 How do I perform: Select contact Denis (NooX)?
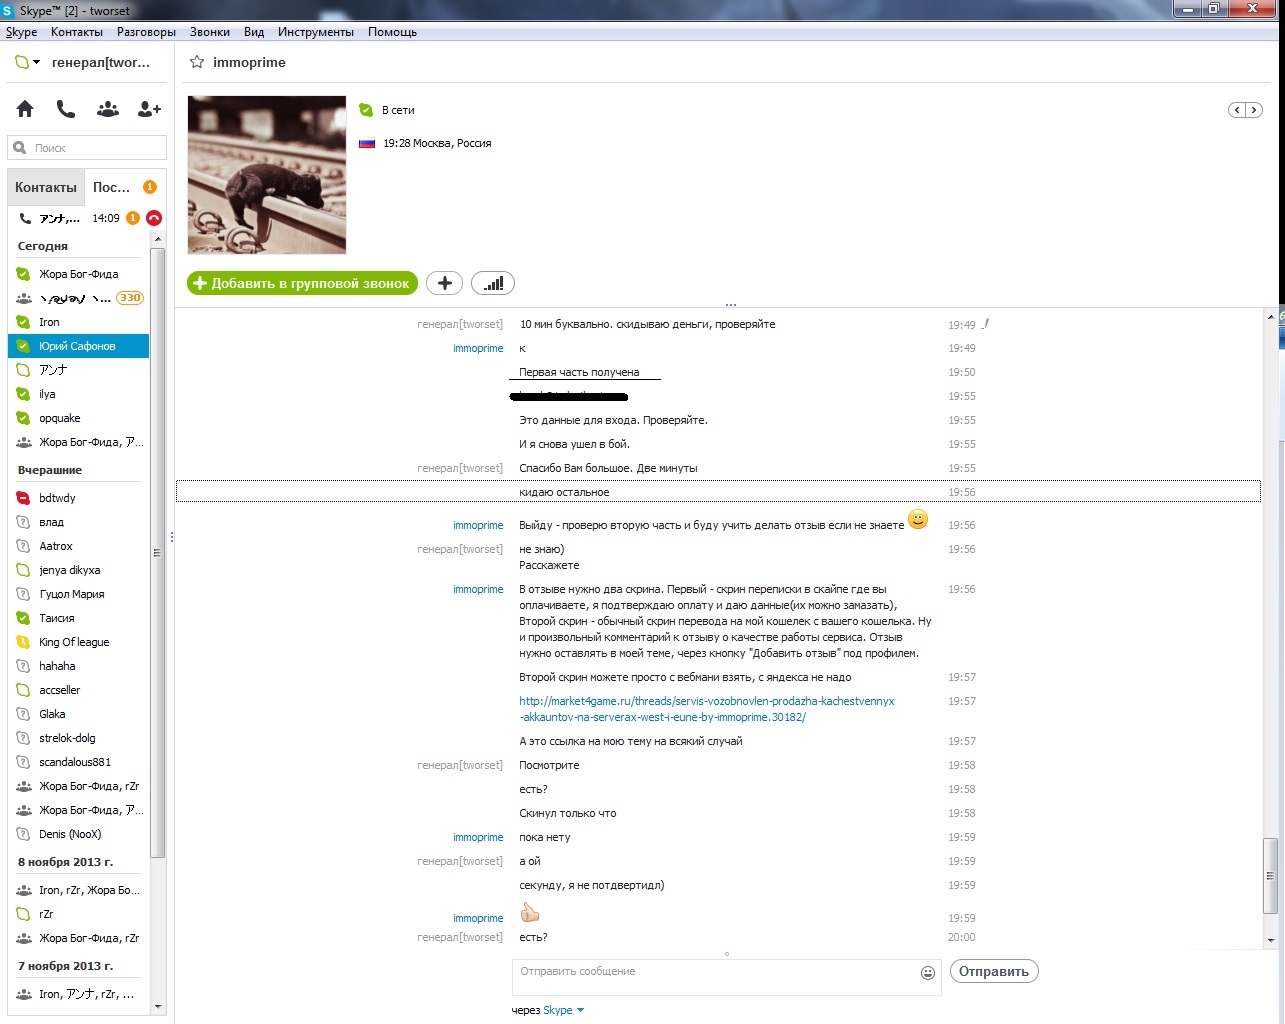pyautogui.click(x=78, y=834)
